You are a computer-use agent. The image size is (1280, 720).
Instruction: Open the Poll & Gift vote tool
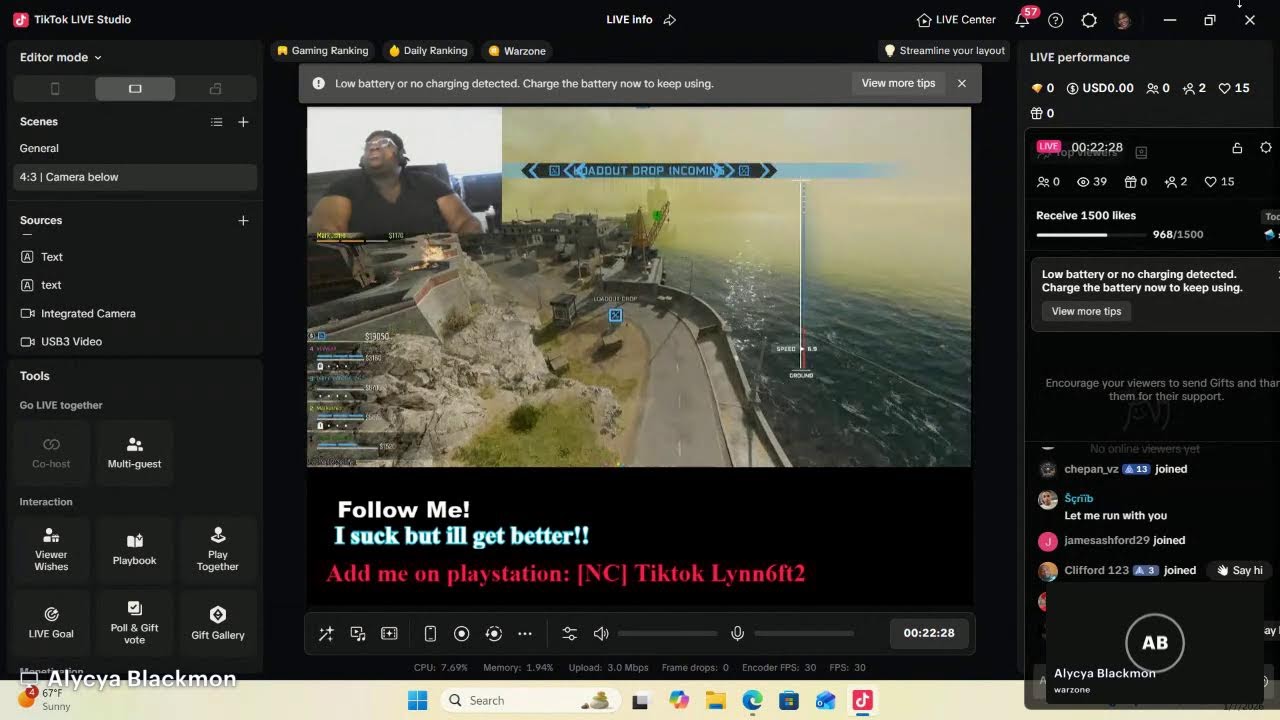[135, 624]
